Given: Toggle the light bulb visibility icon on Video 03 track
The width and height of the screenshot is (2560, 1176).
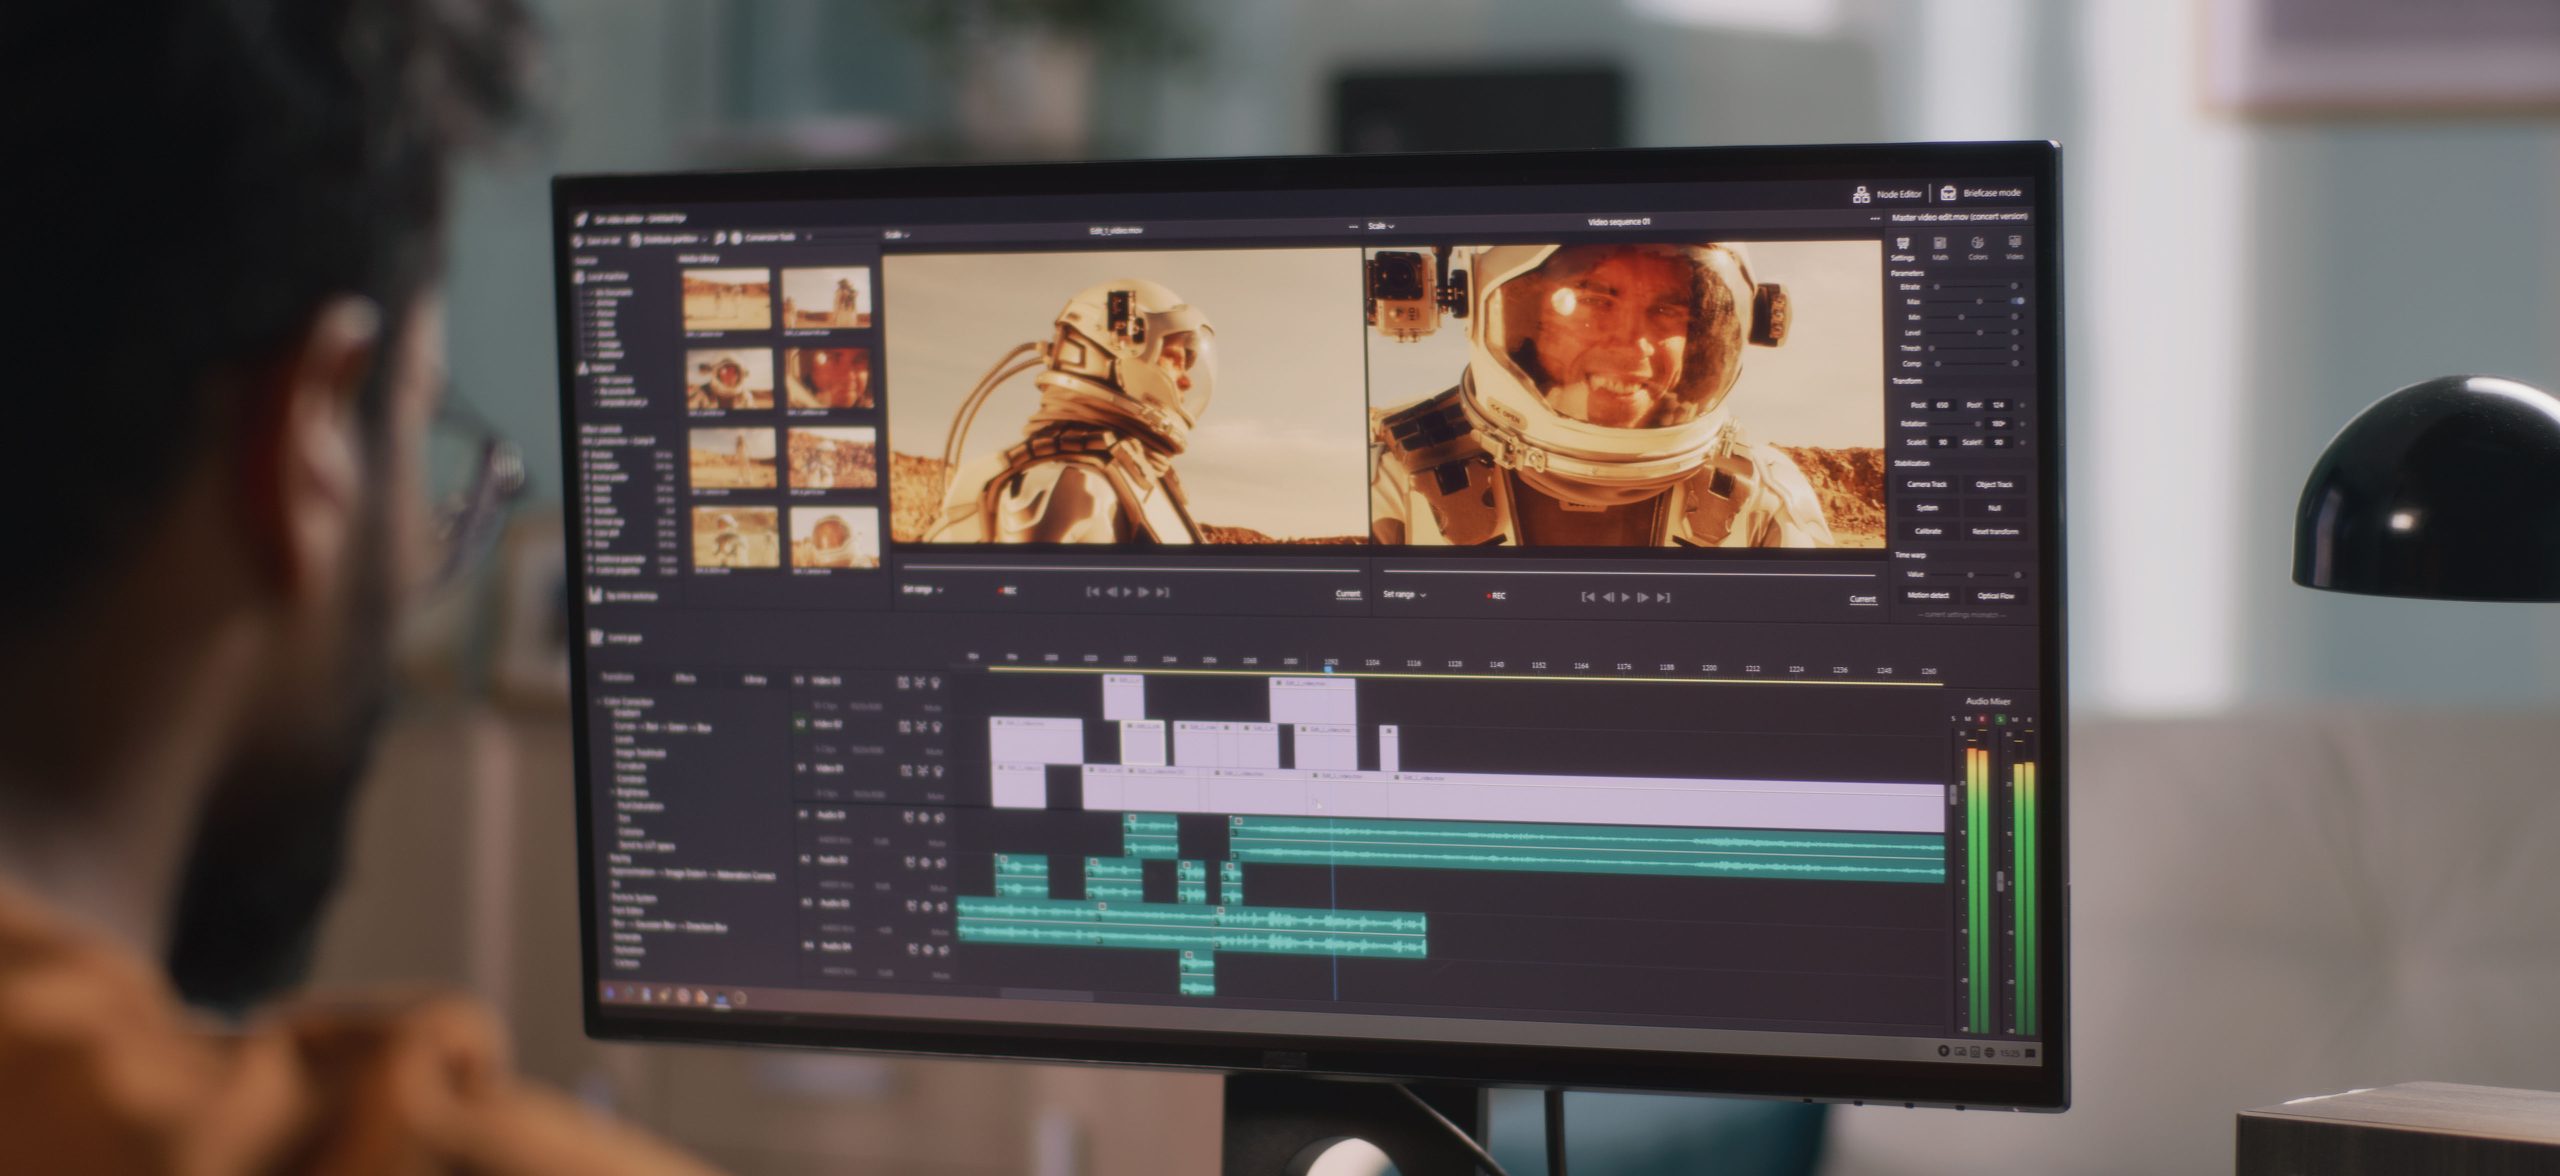Looking at the screenshot, I should point(936,683).
